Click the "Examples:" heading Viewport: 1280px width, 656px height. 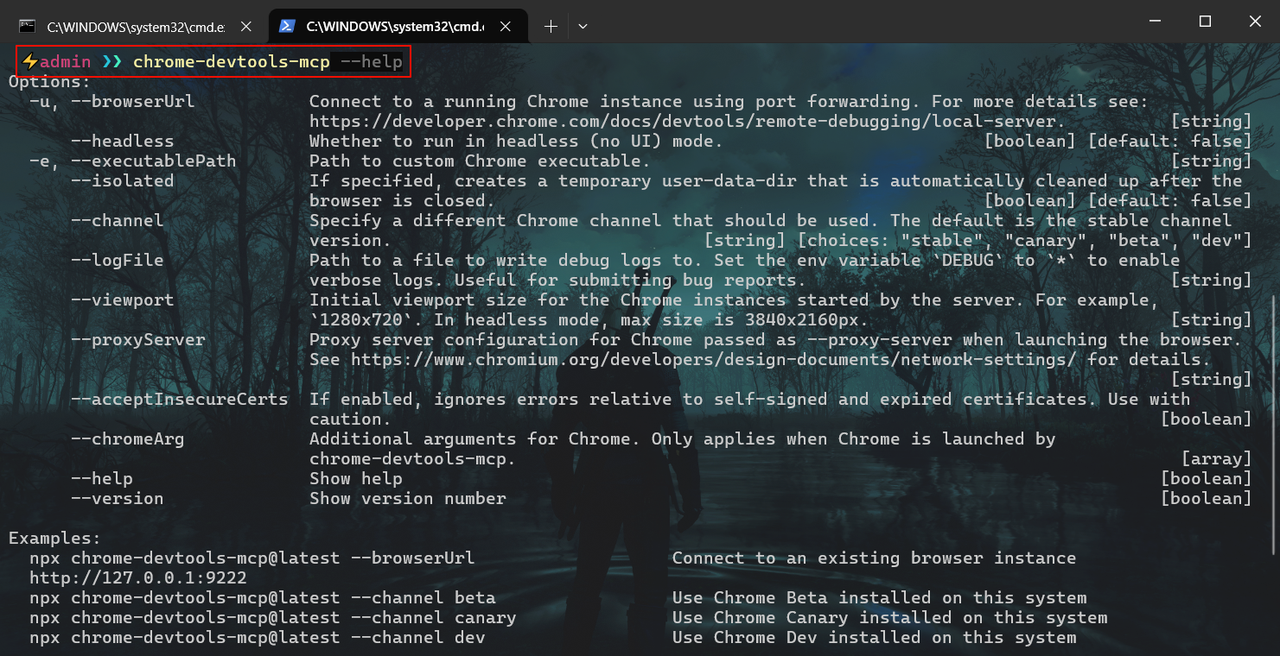(x=55, y=538)
